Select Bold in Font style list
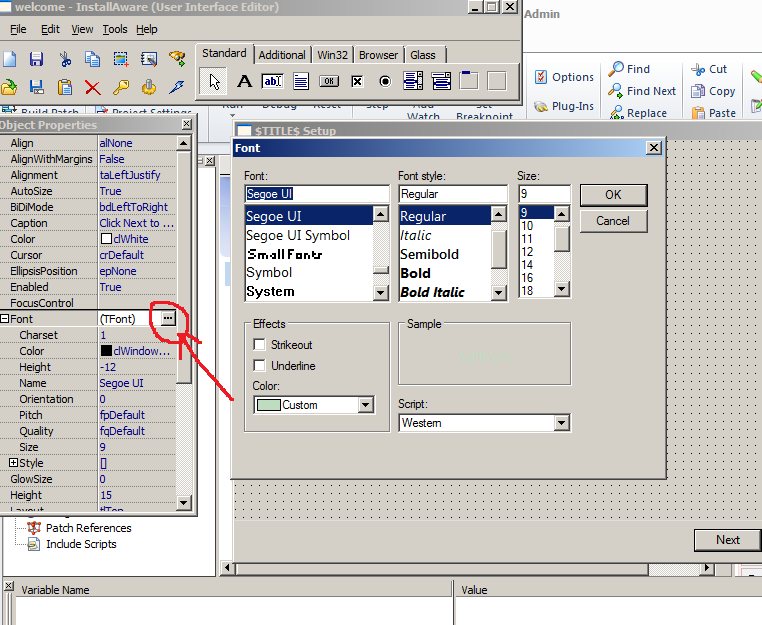The width and height of the screenshot is (762, 625). 416,273
